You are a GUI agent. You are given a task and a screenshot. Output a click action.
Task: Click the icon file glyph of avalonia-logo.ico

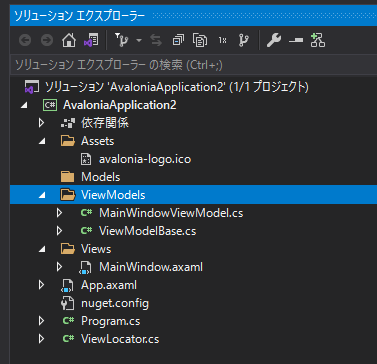(x=86, y=159)
